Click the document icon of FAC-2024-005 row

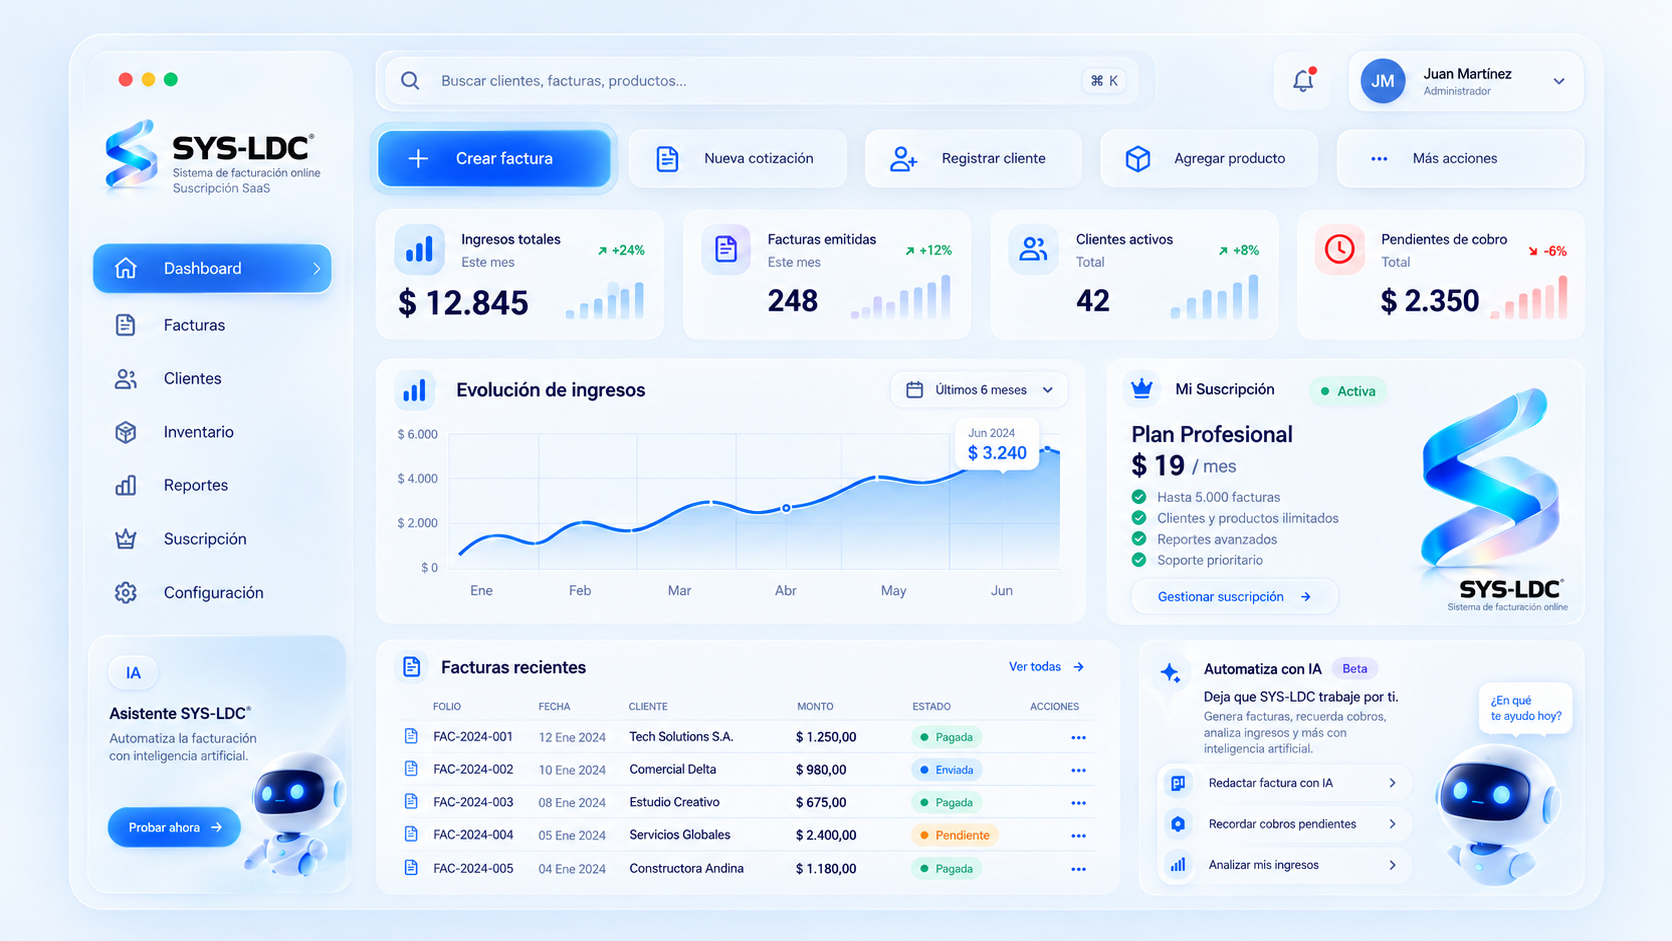411,867
